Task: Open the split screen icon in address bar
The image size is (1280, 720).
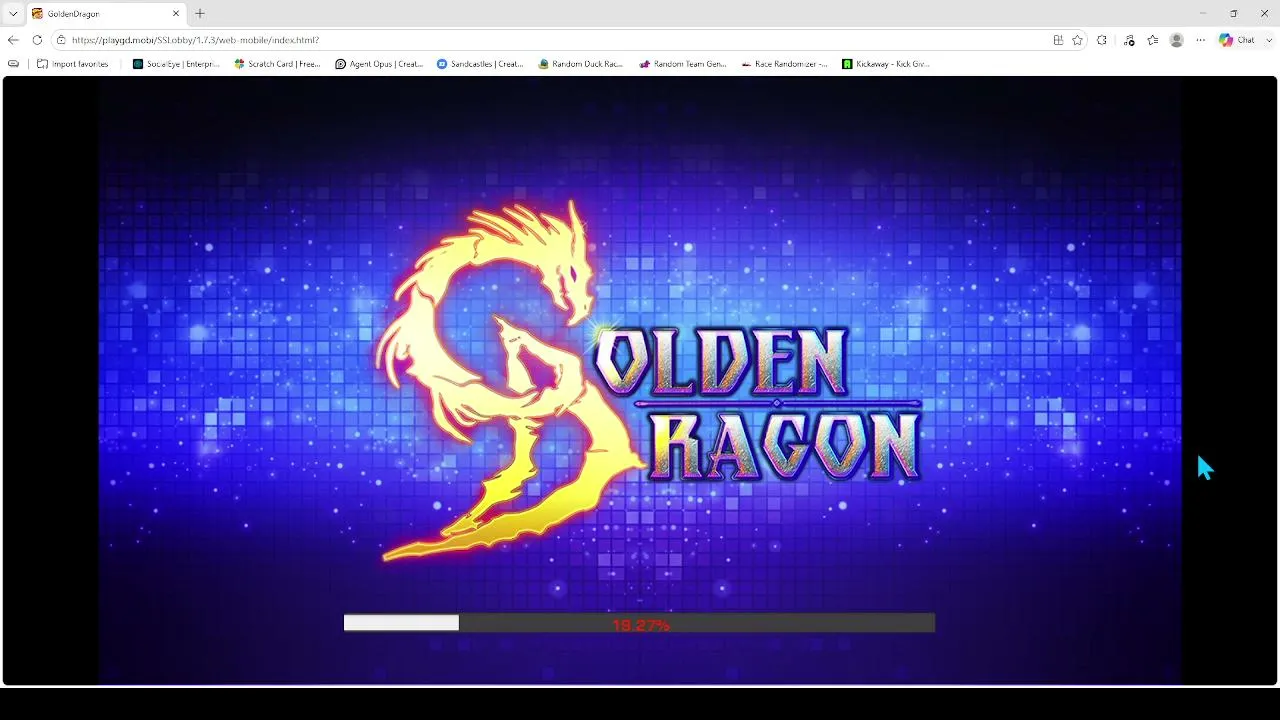Action: [1058, 40]
